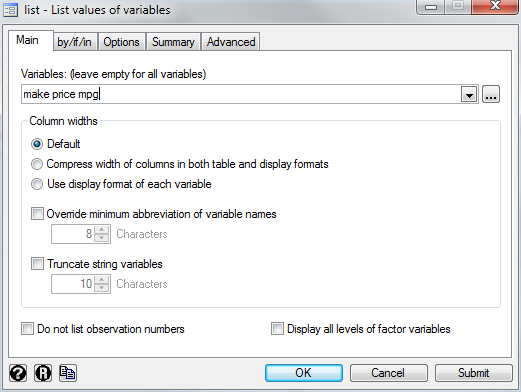Click the Cancel button

tap(388, 373)
